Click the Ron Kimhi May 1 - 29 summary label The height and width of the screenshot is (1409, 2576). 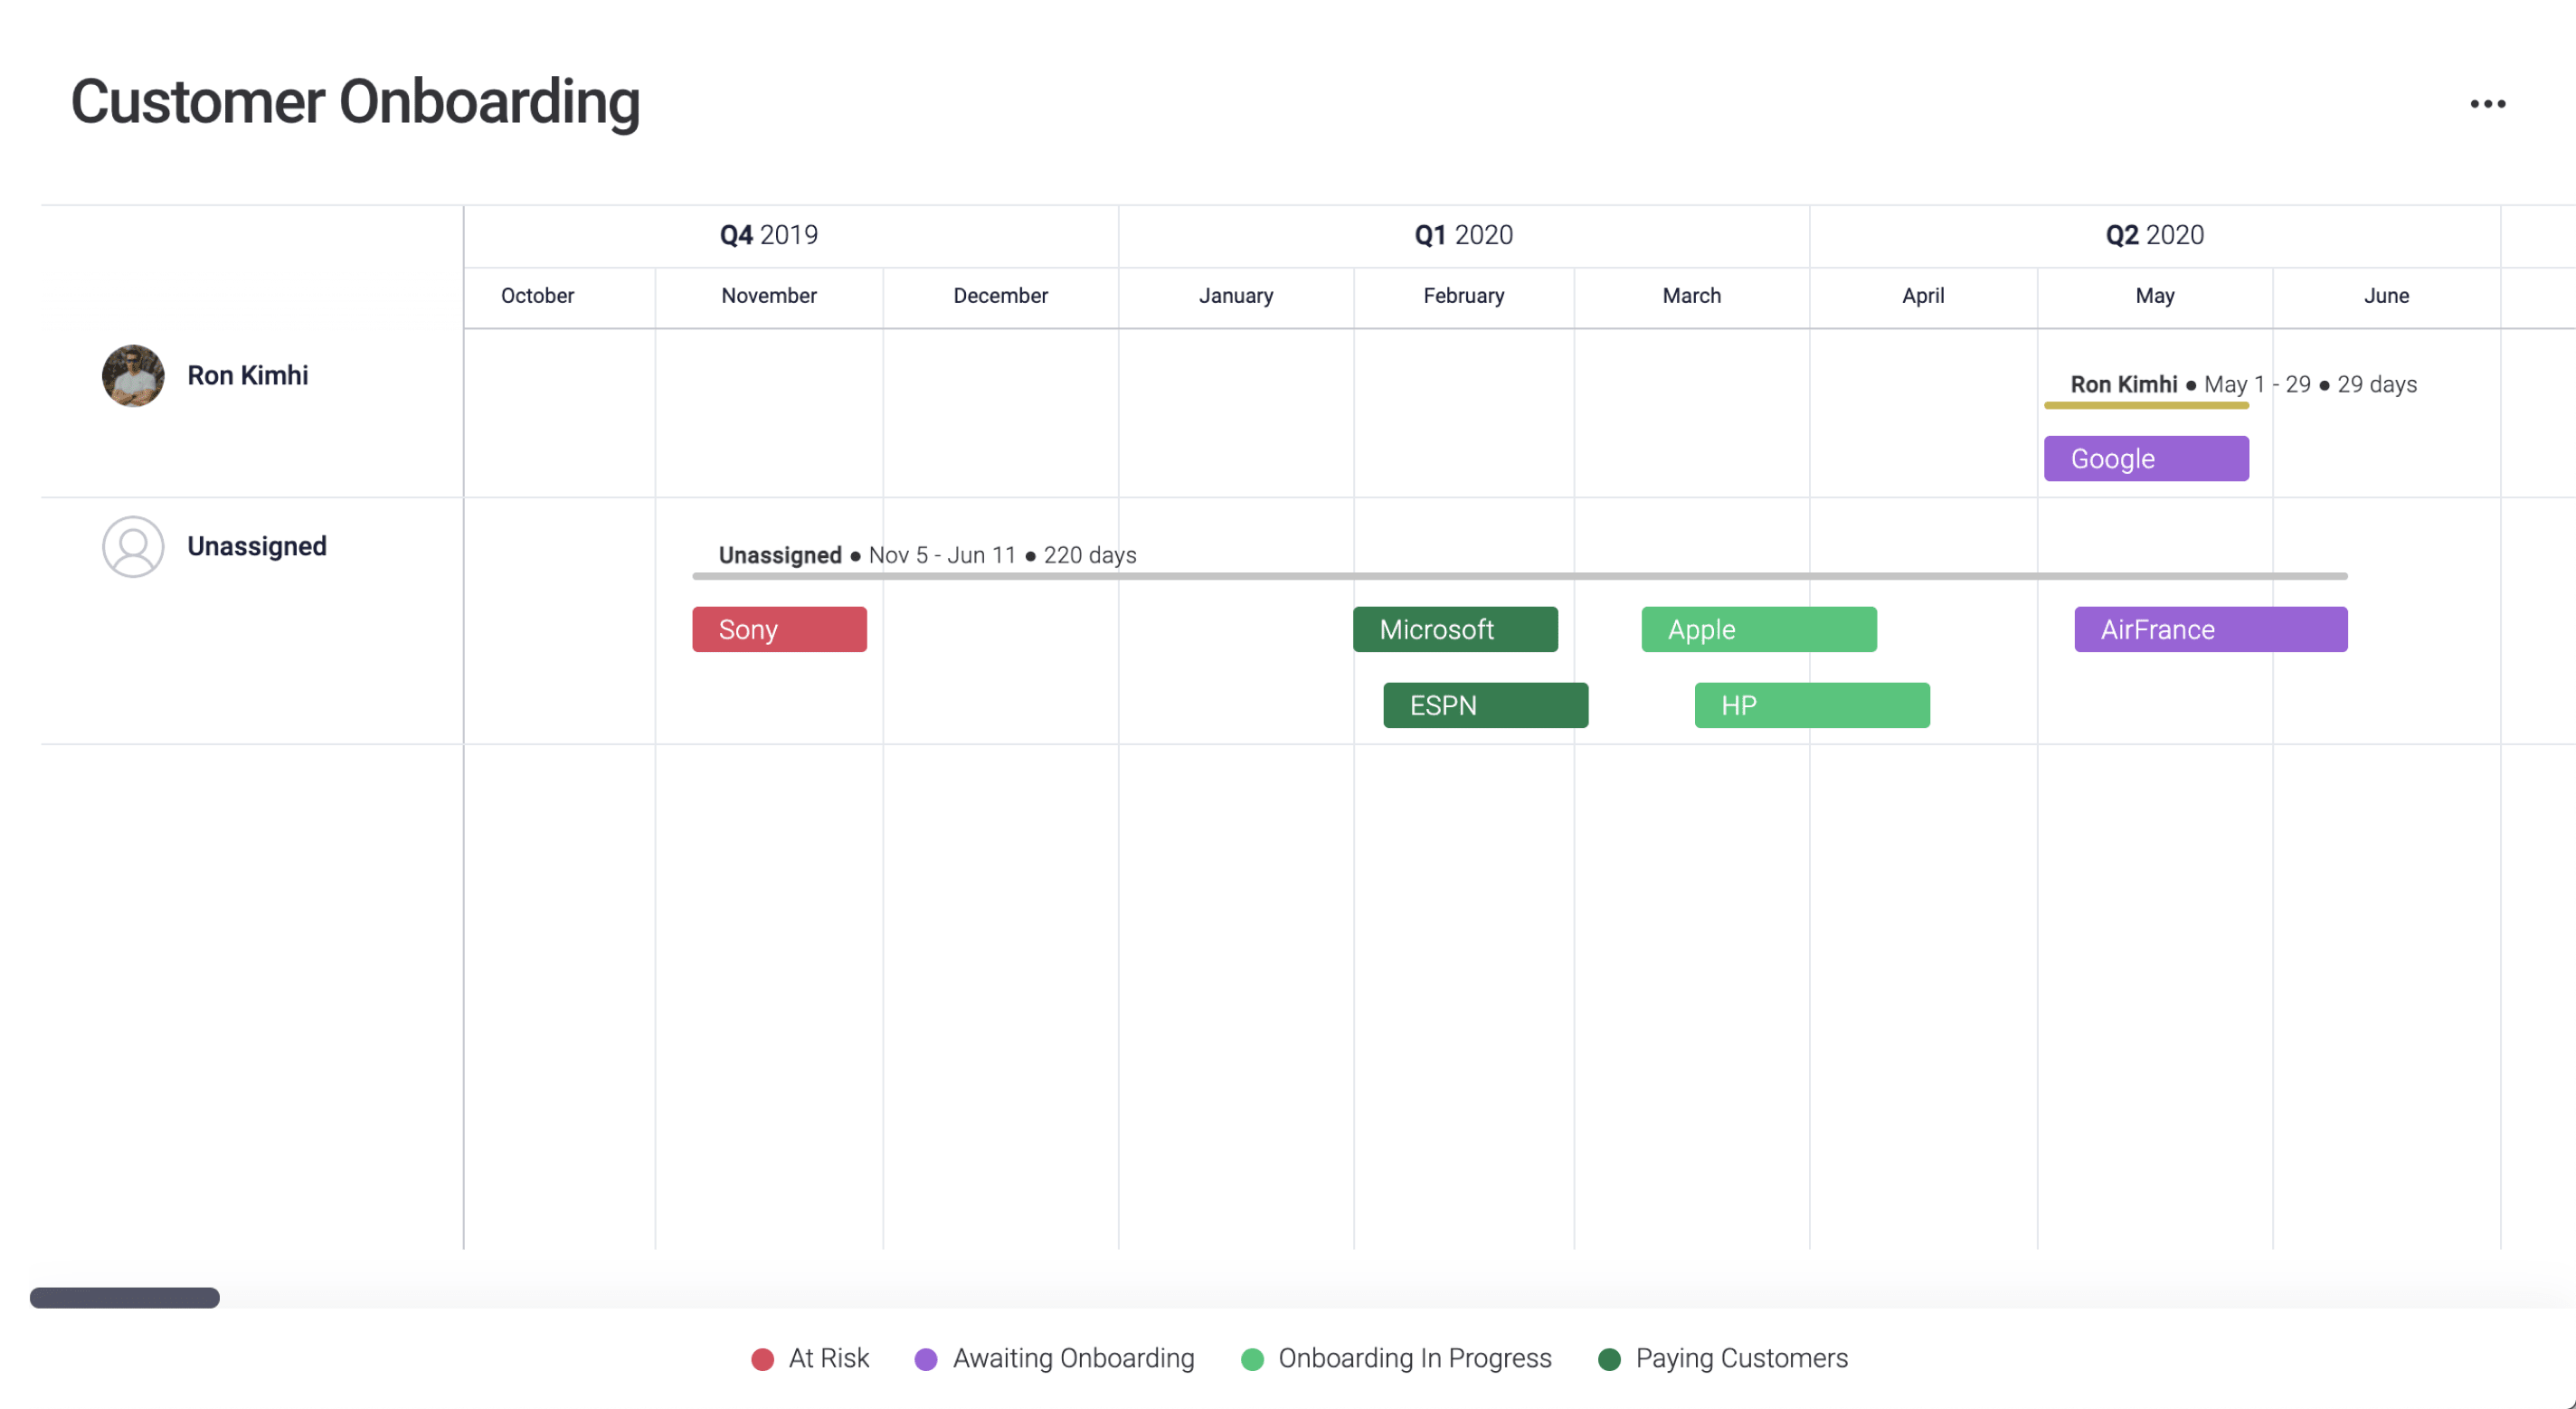(x=2242, y=384)
